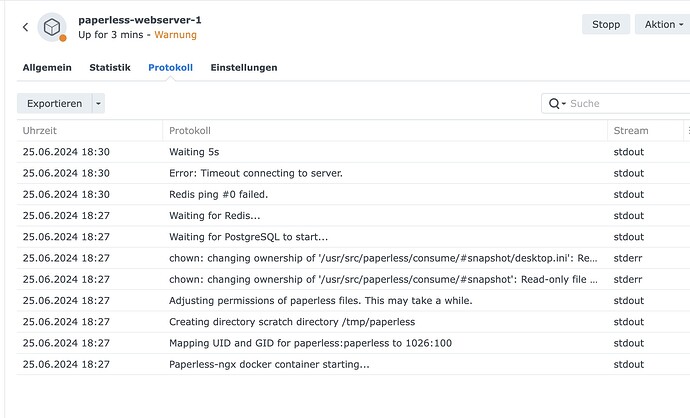Select 'Creating directory scratch directory' entry

(353, 322)
